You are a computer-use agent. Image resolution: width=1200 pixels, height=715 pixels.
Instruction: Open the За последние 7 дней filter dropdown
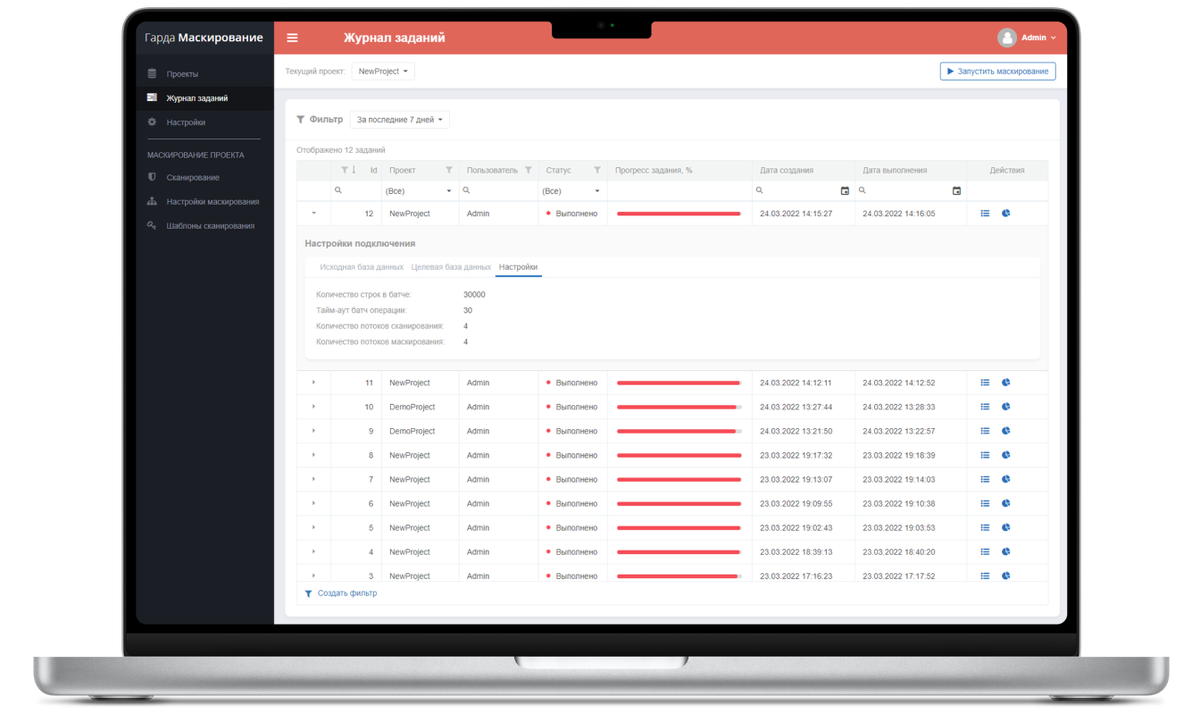399,120
